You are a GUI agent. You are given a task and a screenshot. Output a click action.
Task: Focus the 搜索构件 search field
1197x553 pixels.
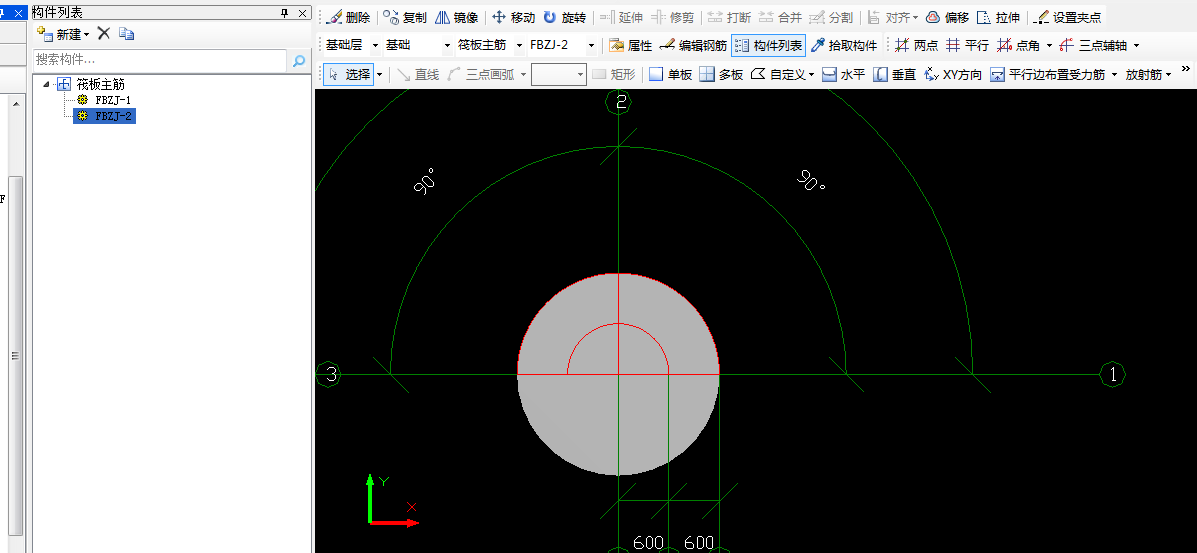(160, 60)
